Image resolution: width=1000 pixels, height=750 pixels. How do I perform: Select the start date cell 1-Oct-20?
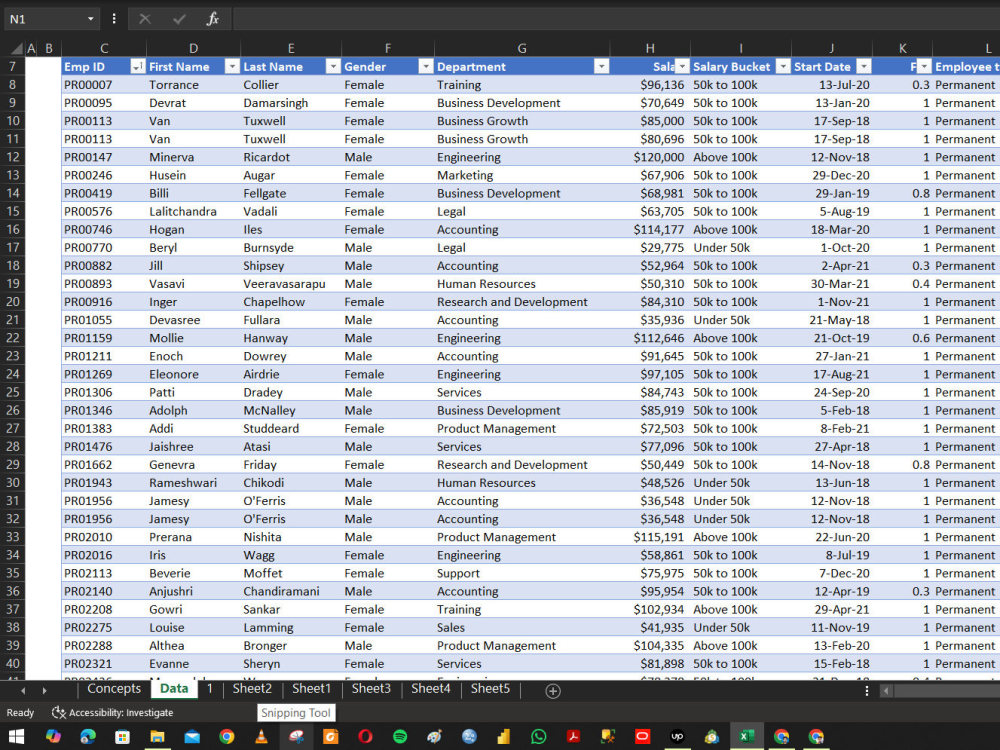coord(832,247)
